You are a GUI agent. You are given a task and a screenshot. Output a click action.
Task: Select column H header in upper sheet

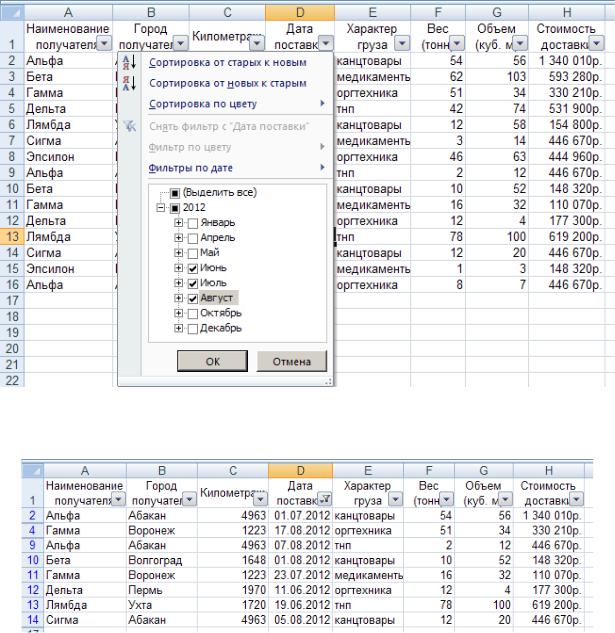(567, 13)
